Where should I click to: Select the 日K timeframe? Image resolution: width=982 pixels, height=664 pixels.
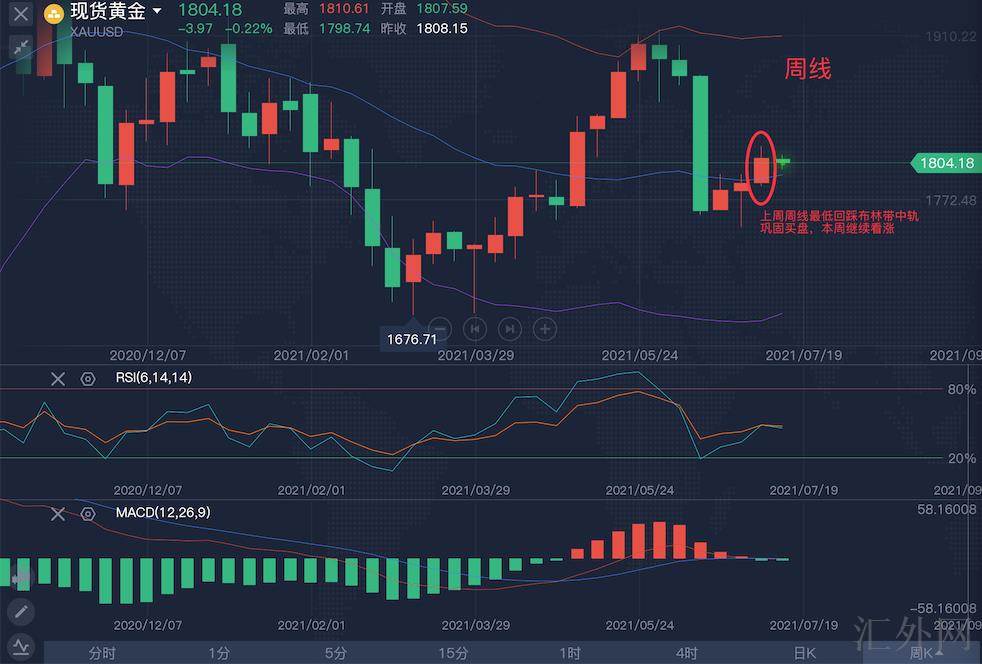coord(804,653)
